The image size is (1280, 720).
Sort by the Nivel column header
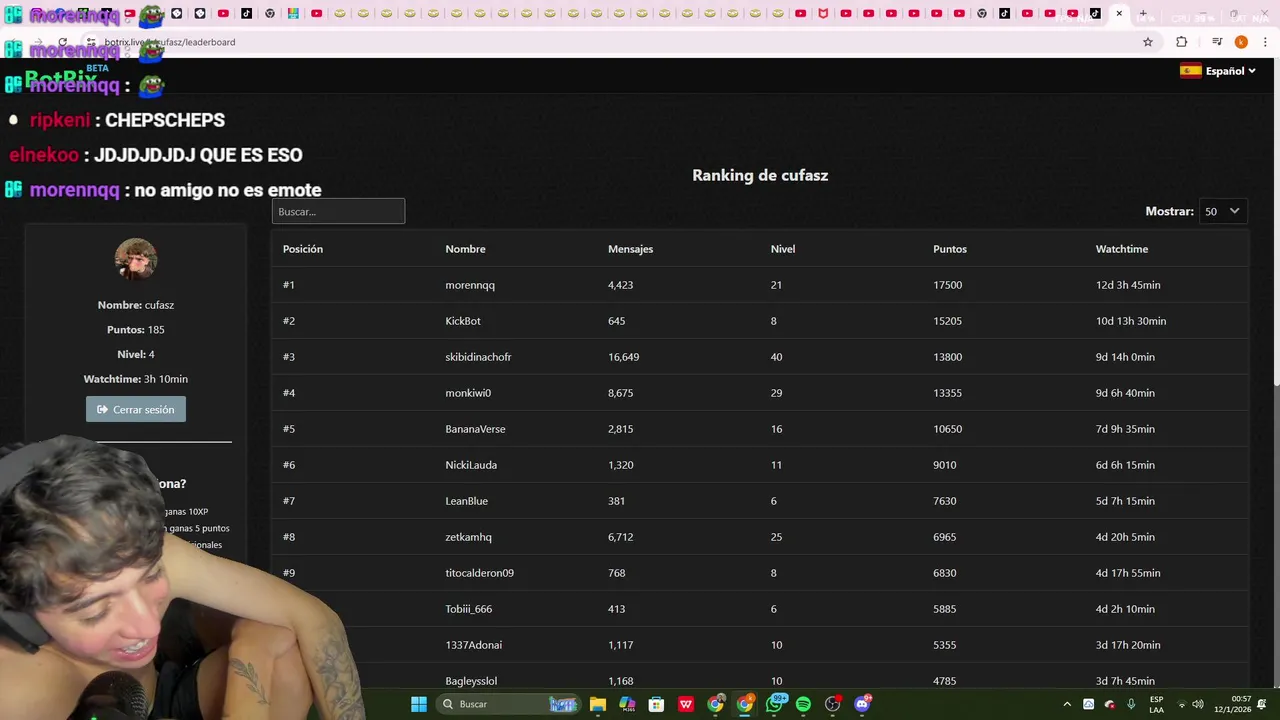pos(783,249)
